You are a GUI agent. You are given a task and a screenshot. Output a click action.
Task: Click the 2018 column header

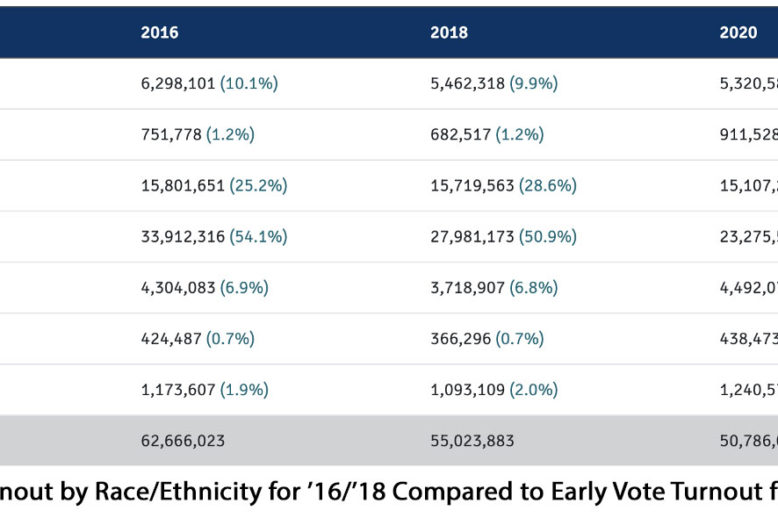[x=449, y=33]
